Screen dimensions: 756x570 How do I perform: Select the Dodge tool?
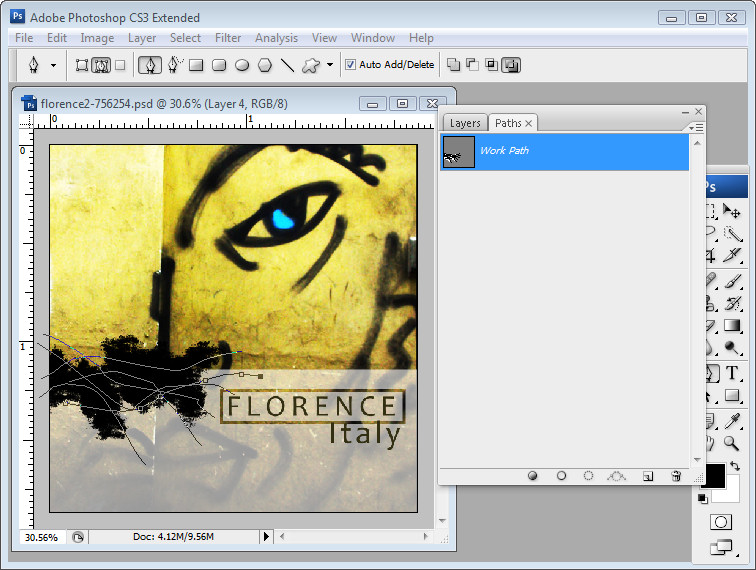click(x=732, y=348)
